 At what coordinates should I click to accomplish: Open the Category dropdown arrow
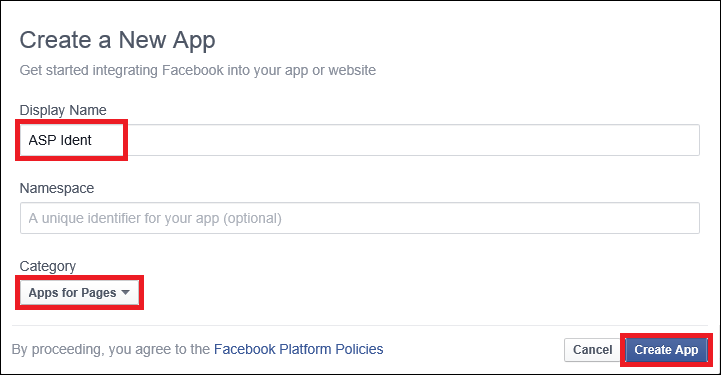(125, 293)
